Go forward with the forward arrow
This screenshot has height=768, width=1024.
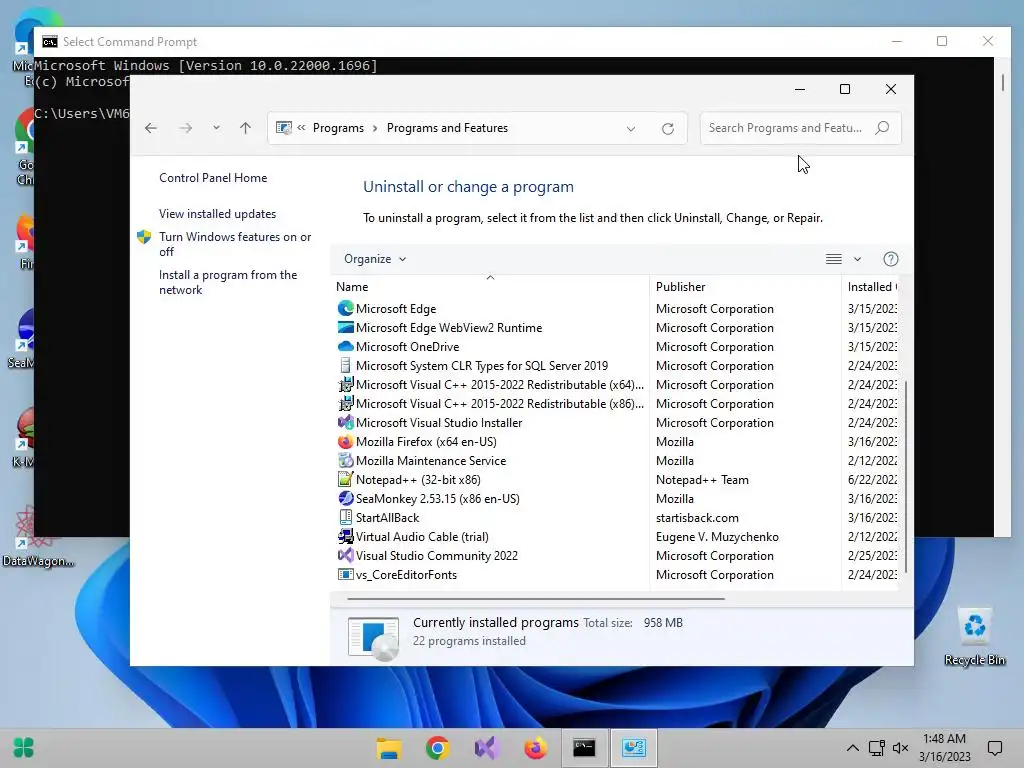(x=186, y=128)
